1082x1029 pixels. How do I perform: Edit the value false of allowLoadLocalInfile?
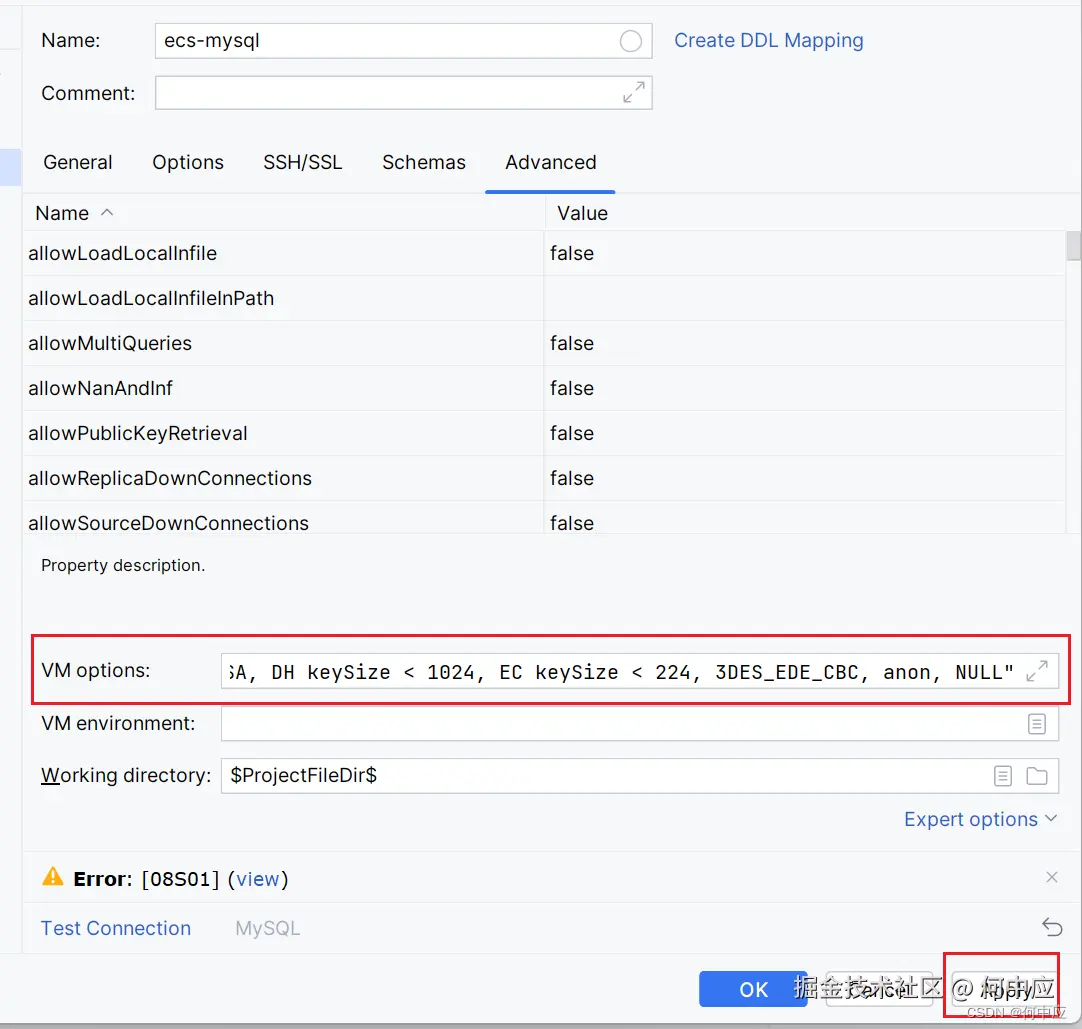(x=804, y=253)
